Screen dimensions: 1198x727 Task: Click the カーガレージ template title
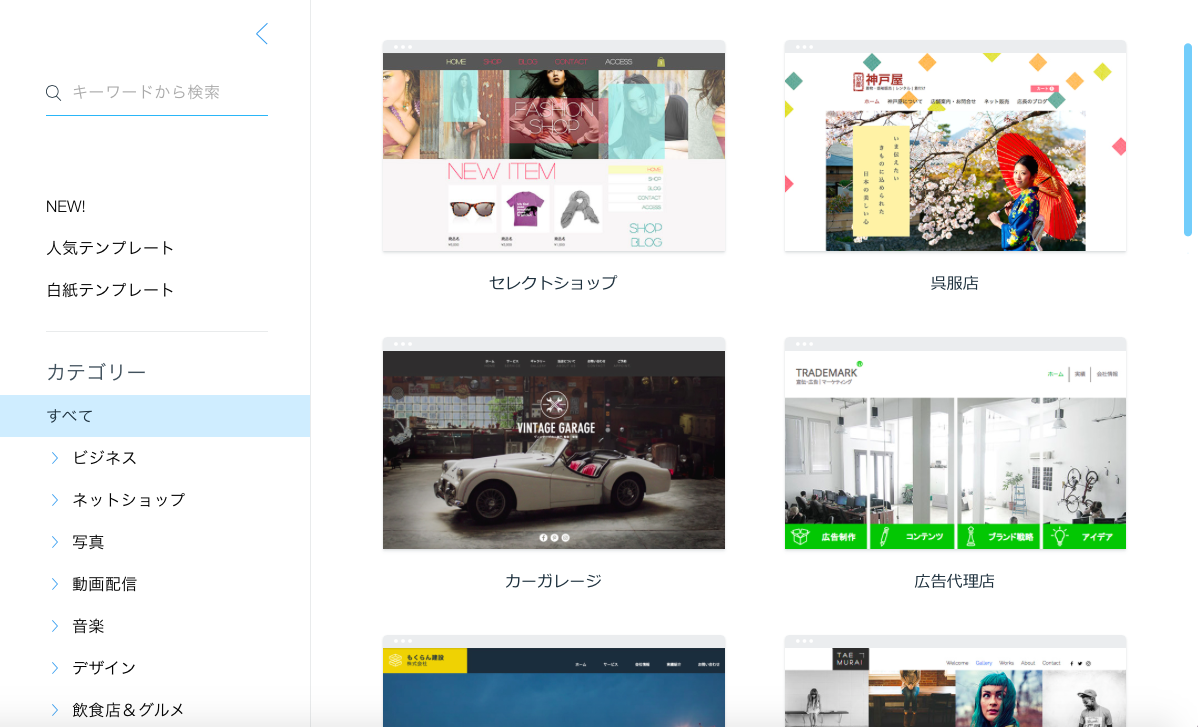point(553,581)
